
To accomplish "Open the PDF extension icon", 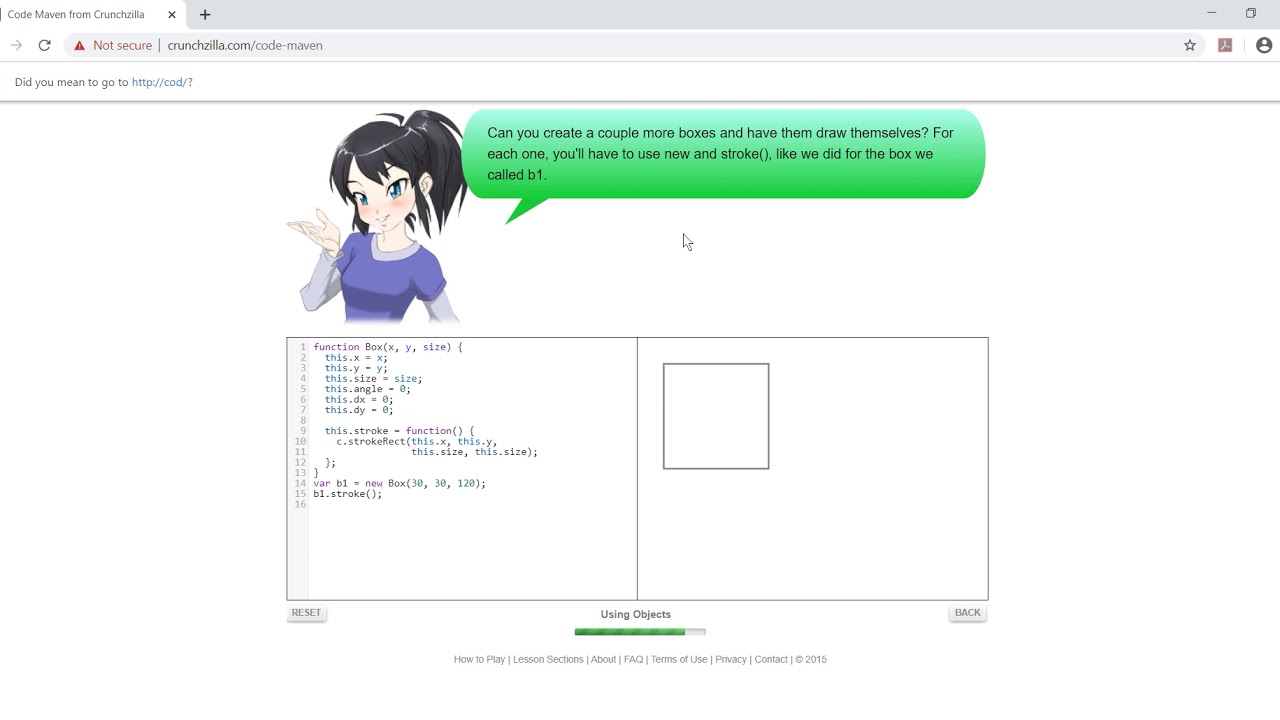I will click(x=1225, y=45).
